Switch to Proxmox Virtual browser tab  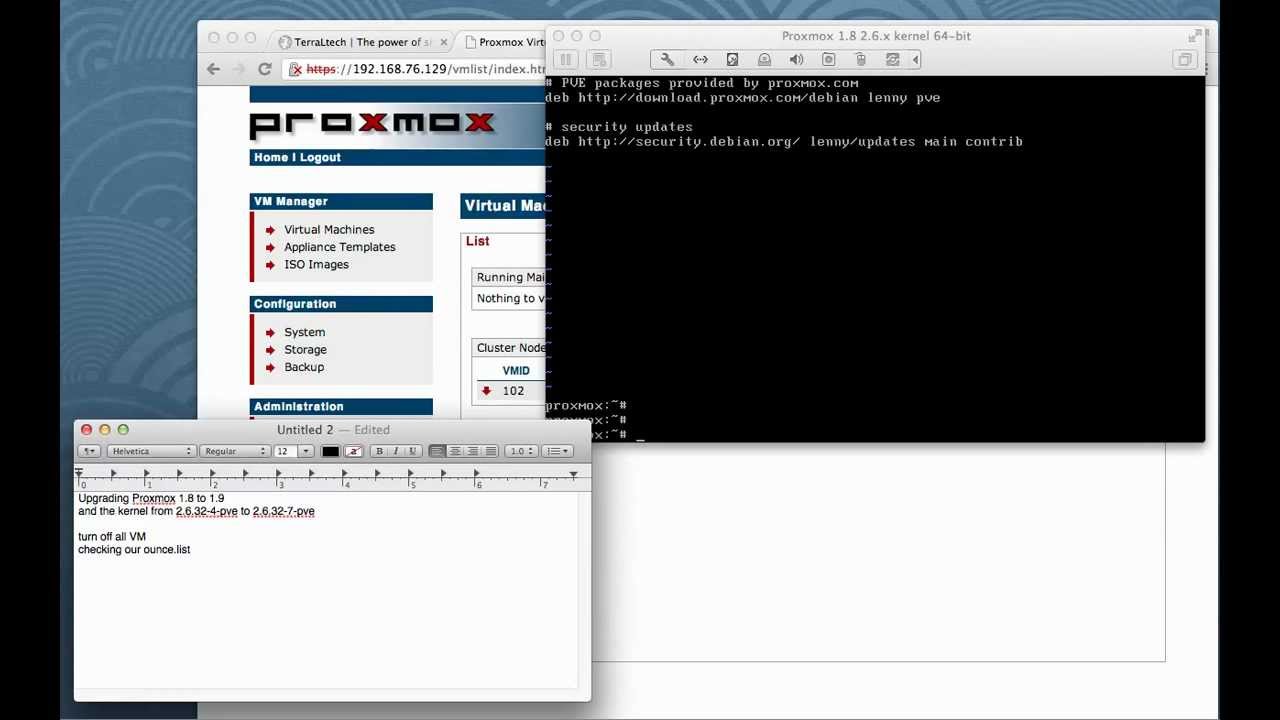(x=505, y=42)
